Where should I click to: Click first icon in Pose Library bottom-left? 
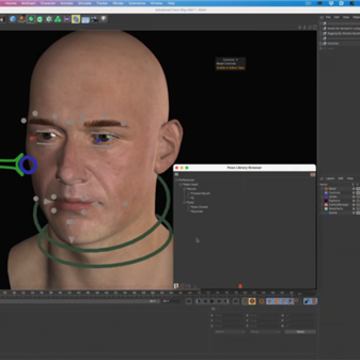click(x=176, y=286)
